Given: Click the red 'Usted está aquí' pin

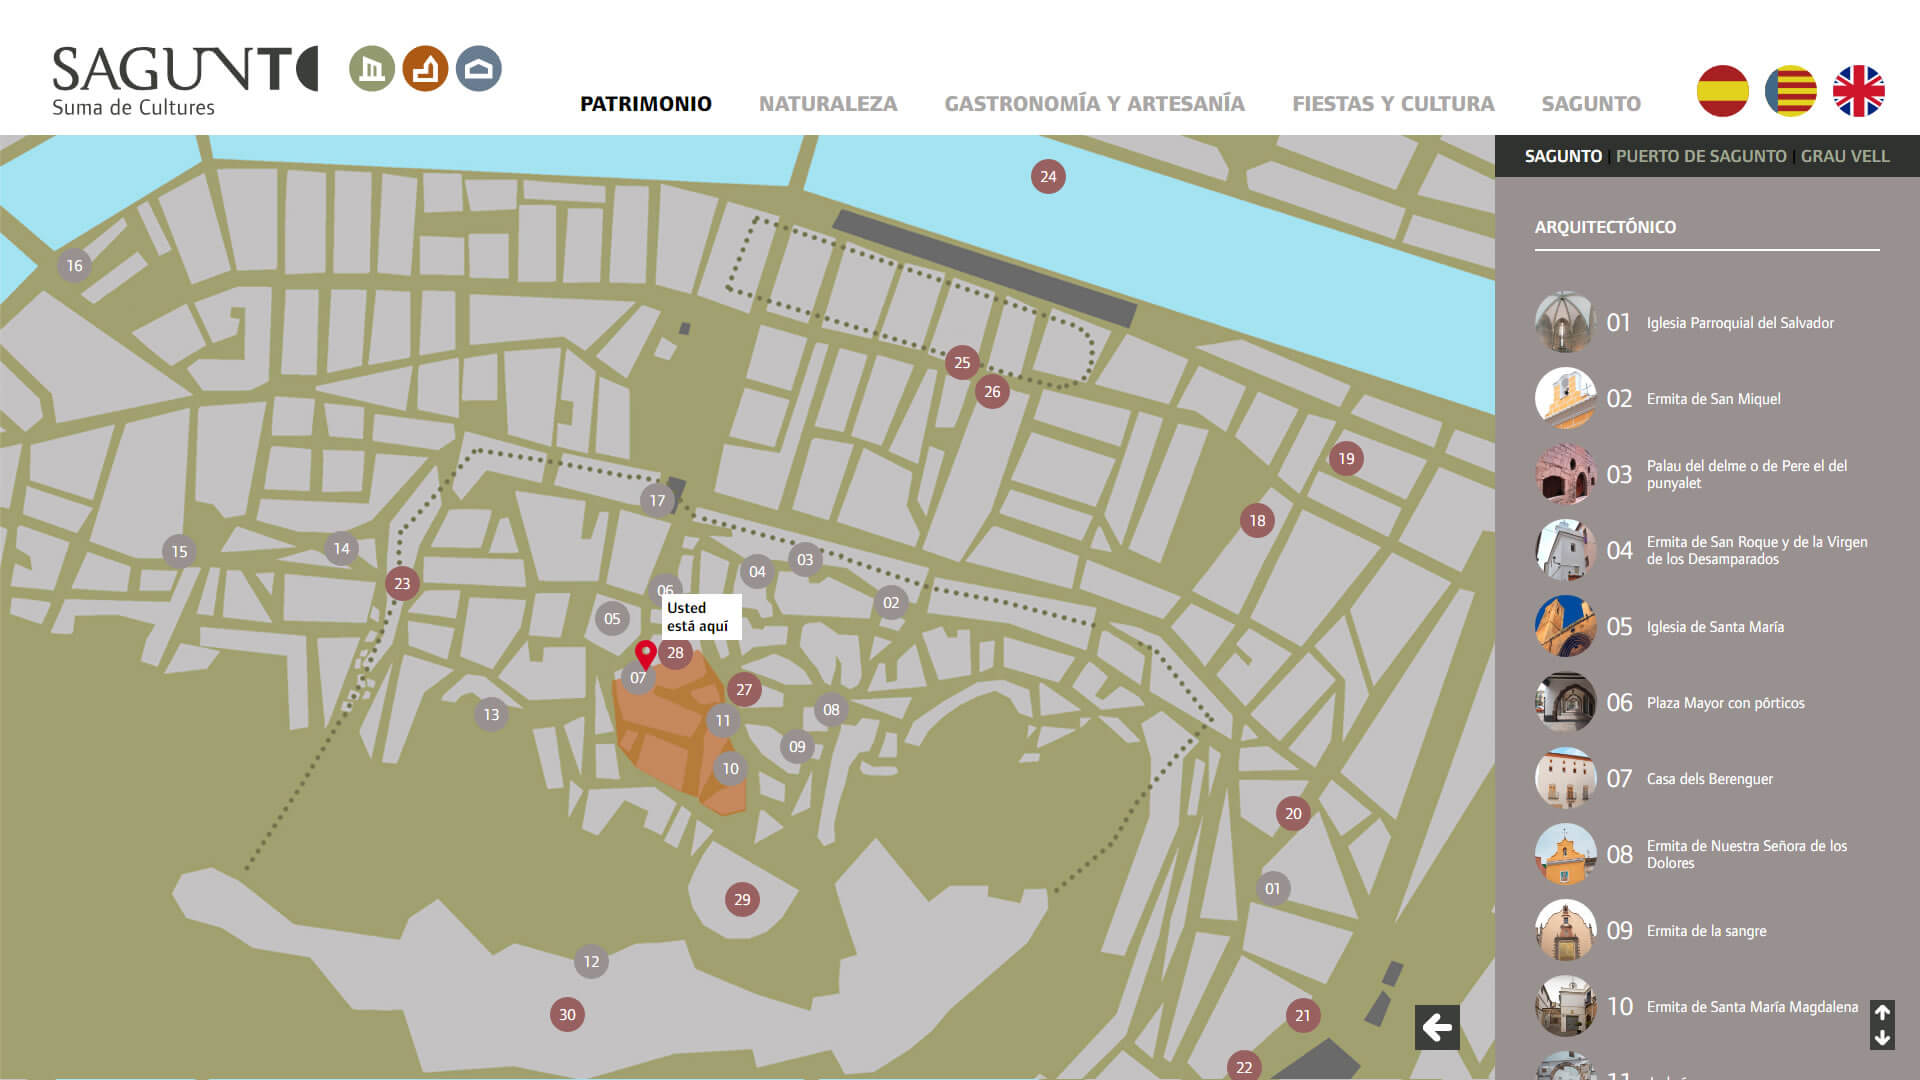Looking at the screenshot, I should tap(645, 655).
